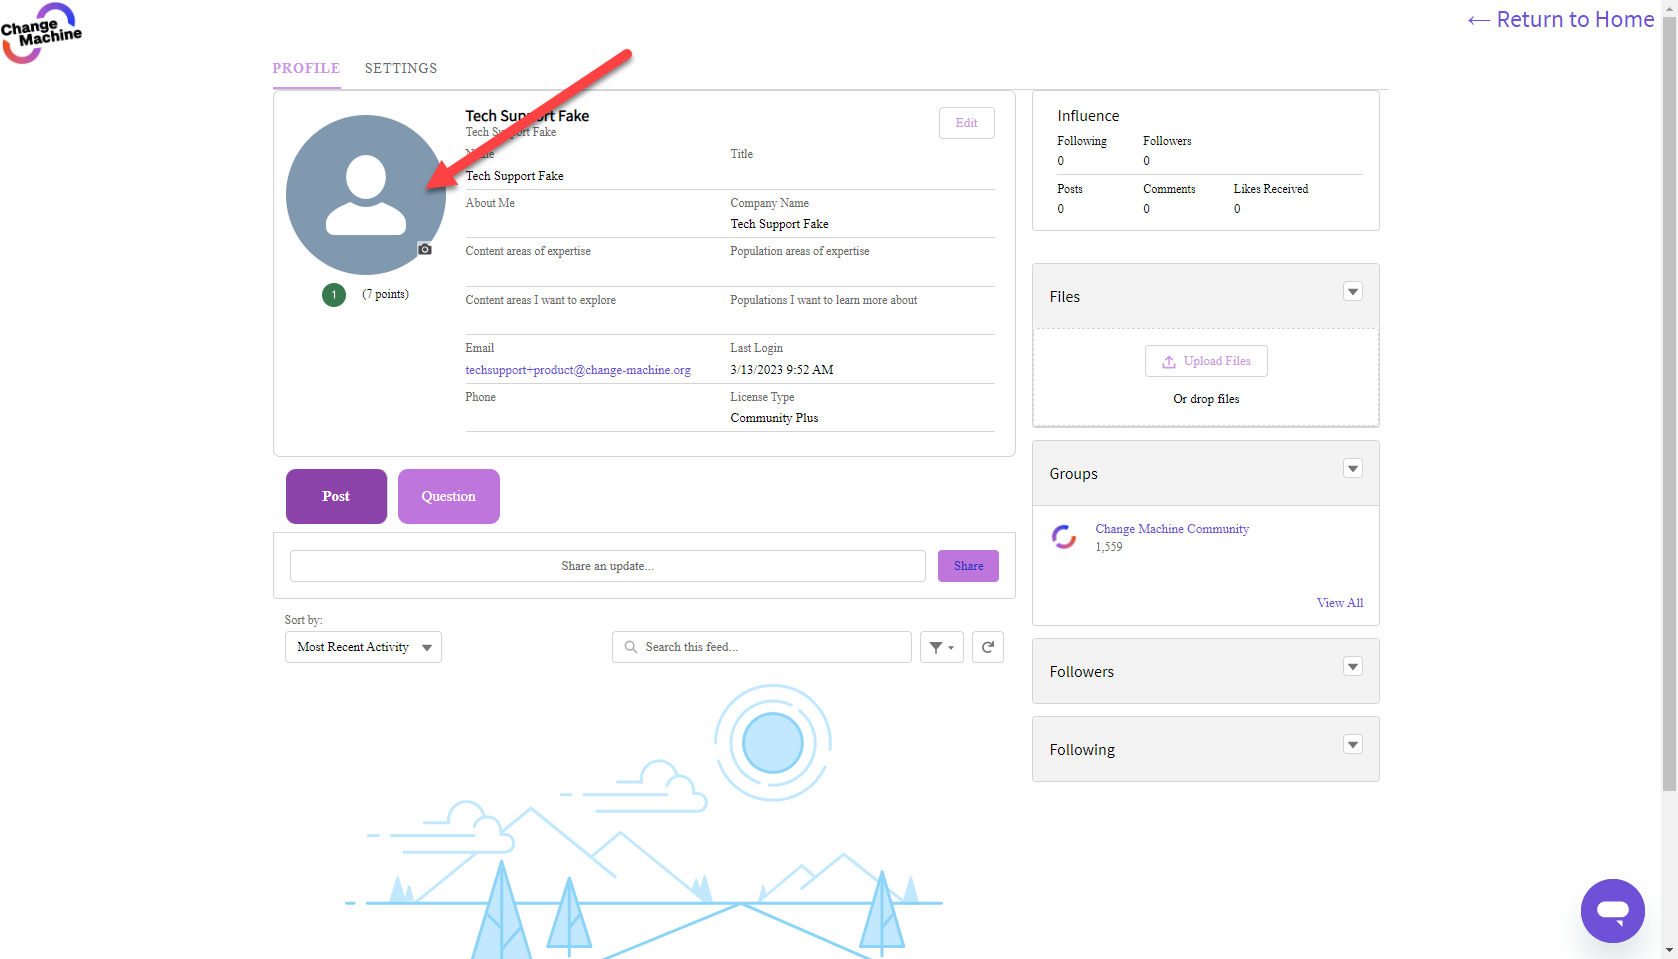This screenshot has height=959, width=1678.
Task: Click the Comments label in Influence
Action: [x=1169, y=189]
